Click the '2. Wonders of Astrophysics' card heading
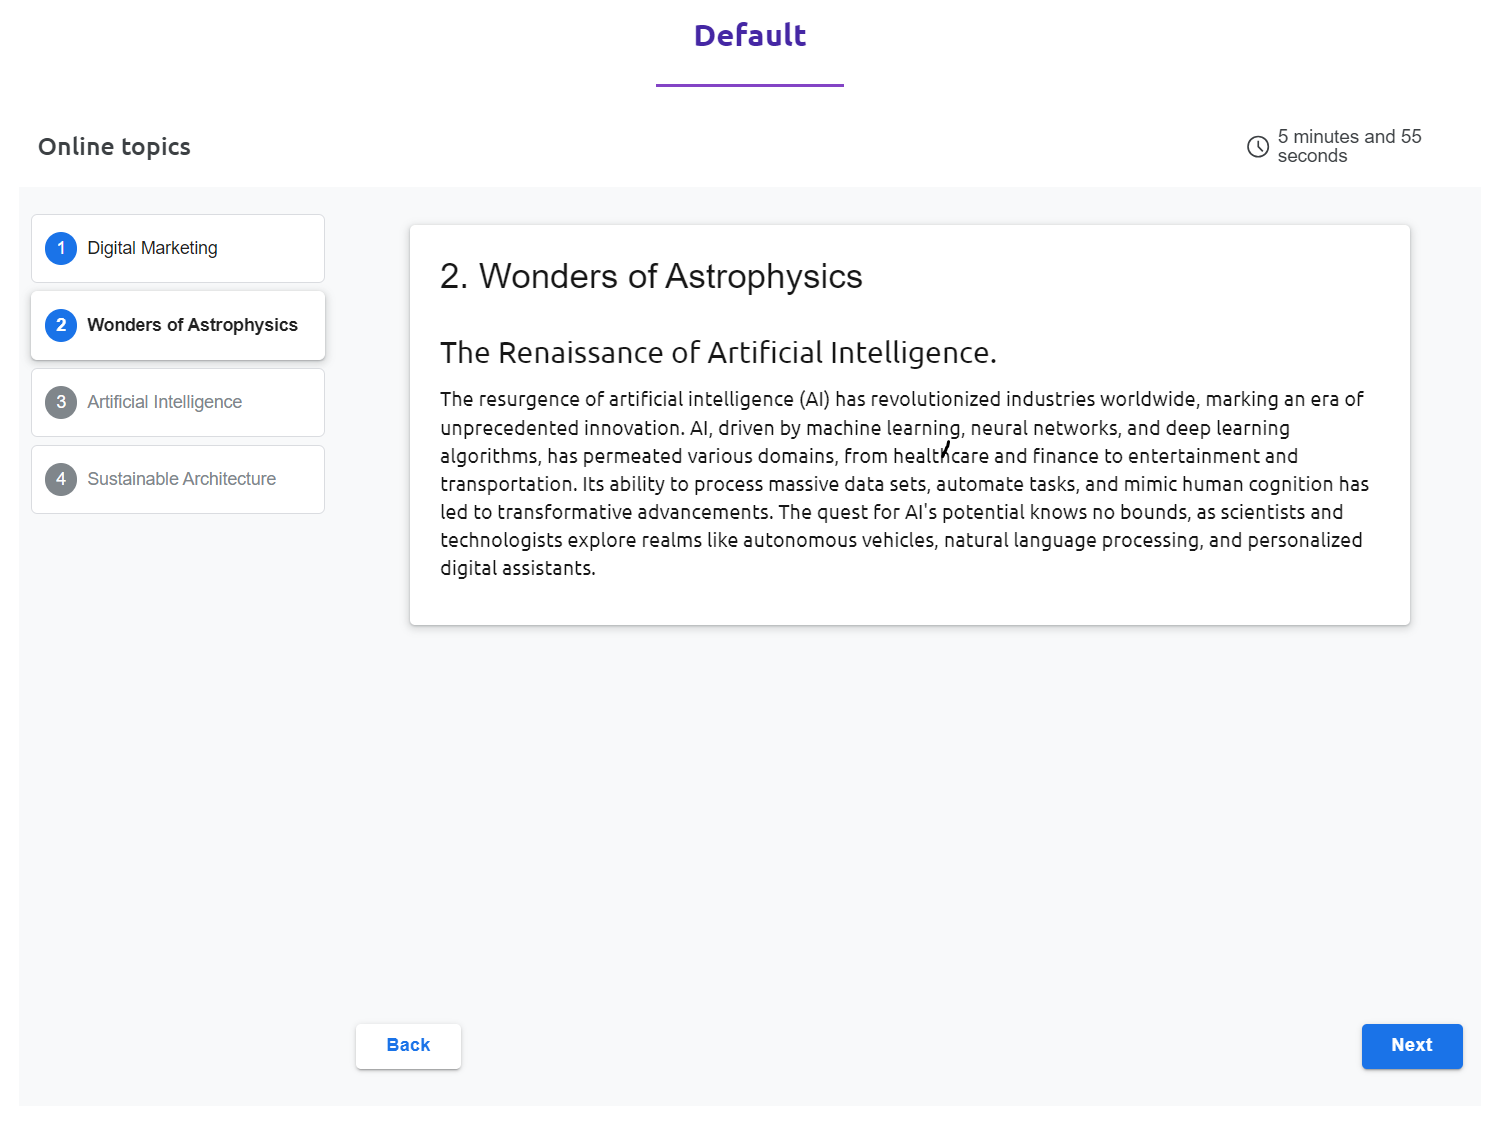Image resolution: width=1500 pixels, height=1125 pixels. [x=651, y=277]
